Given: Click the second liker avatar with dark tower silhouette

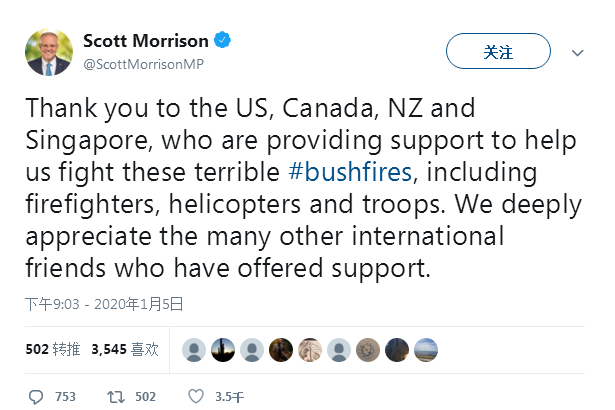Looking at the screenshot, I should click(x=224, y=349).
